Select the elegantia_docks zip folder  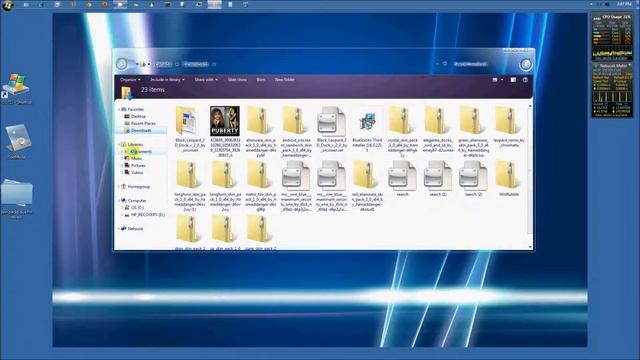click(x=437, y=121)
